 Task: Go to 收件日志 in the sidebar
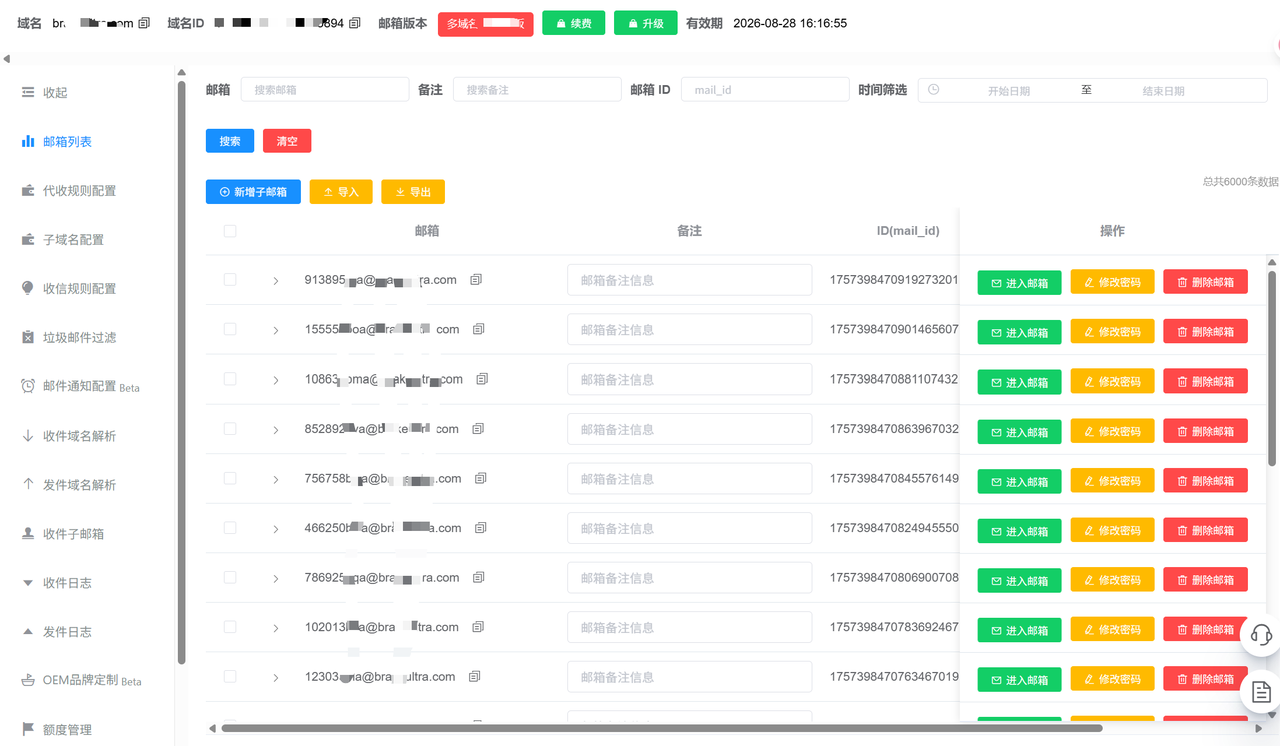(x=67, y=583)
